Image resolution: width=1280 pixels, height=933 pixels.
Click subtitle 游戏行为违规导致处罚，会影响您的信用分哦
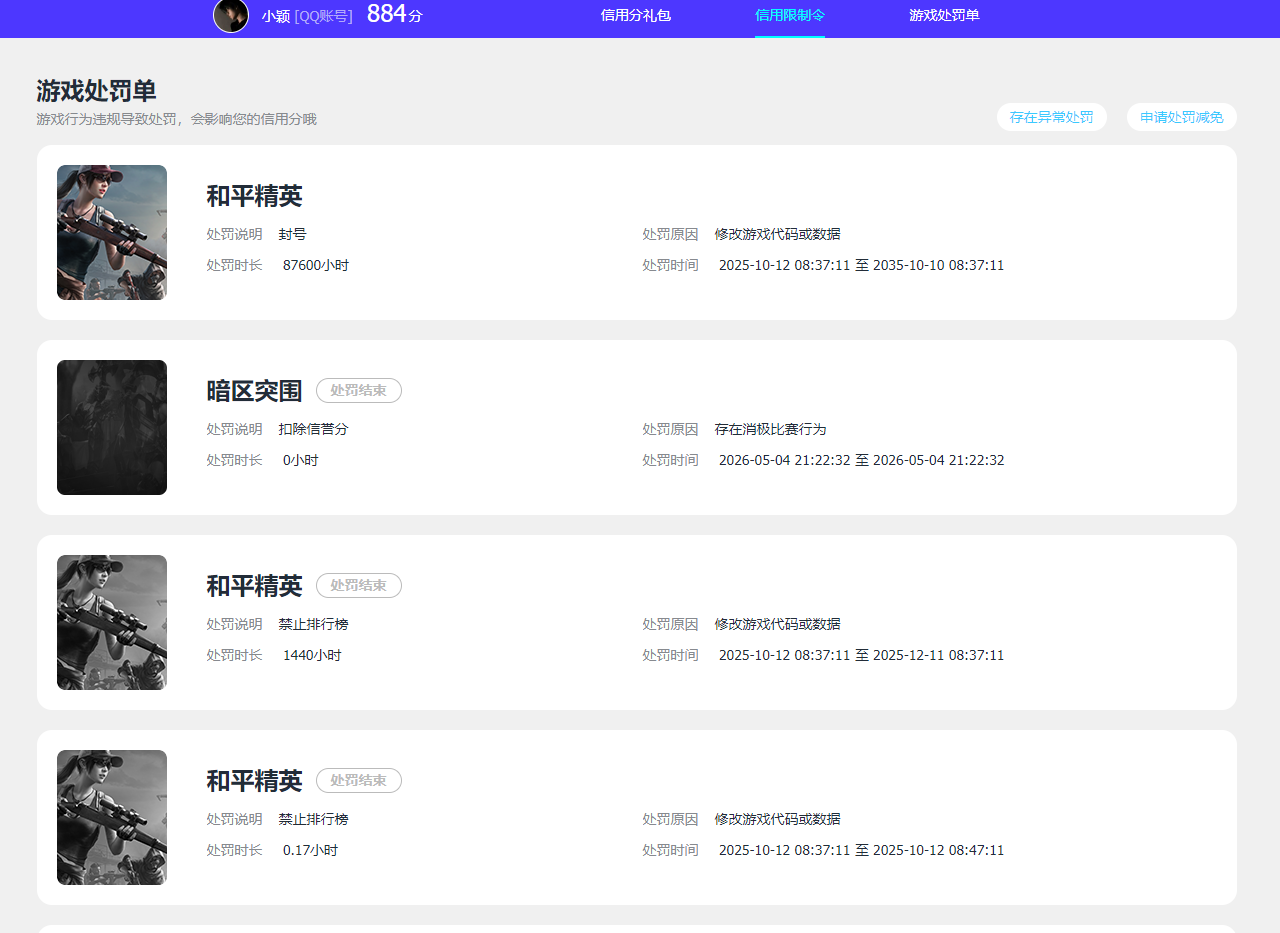click(177, 119)
